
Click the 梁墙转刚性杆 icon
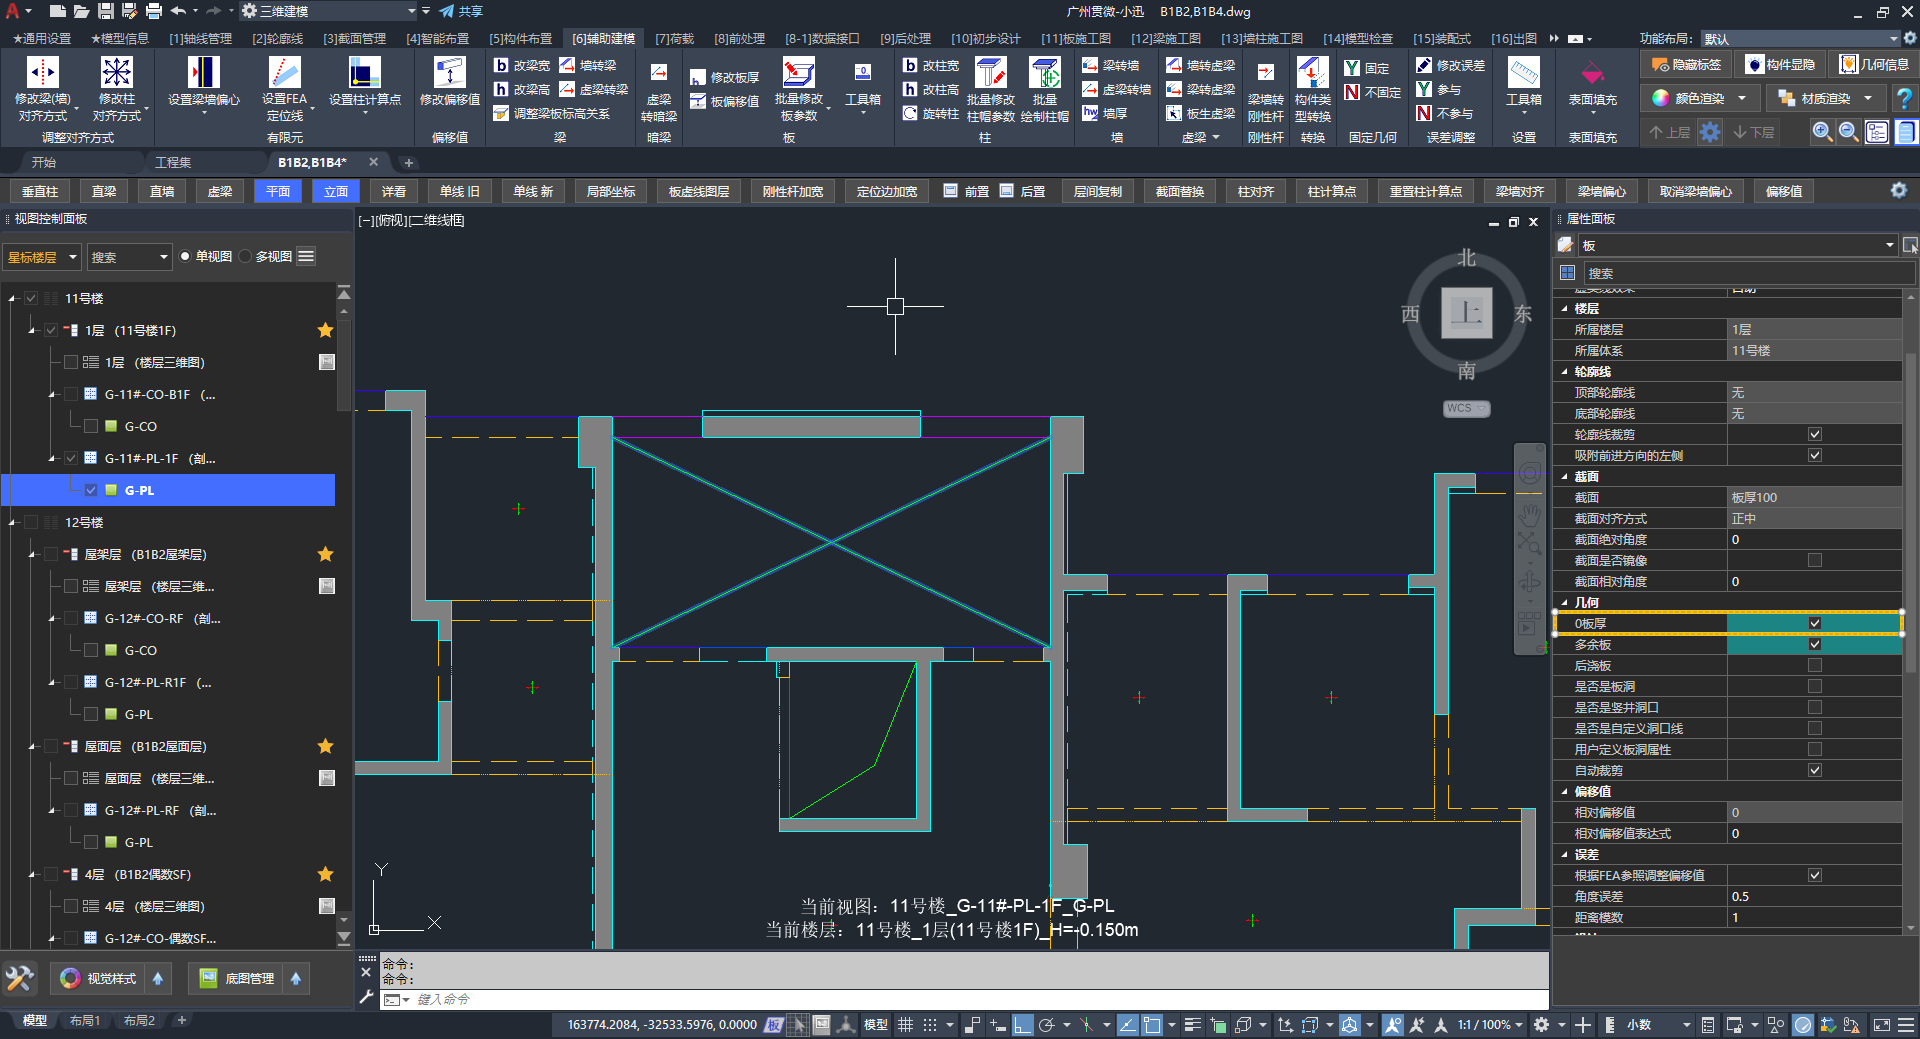click(1265, 73)
